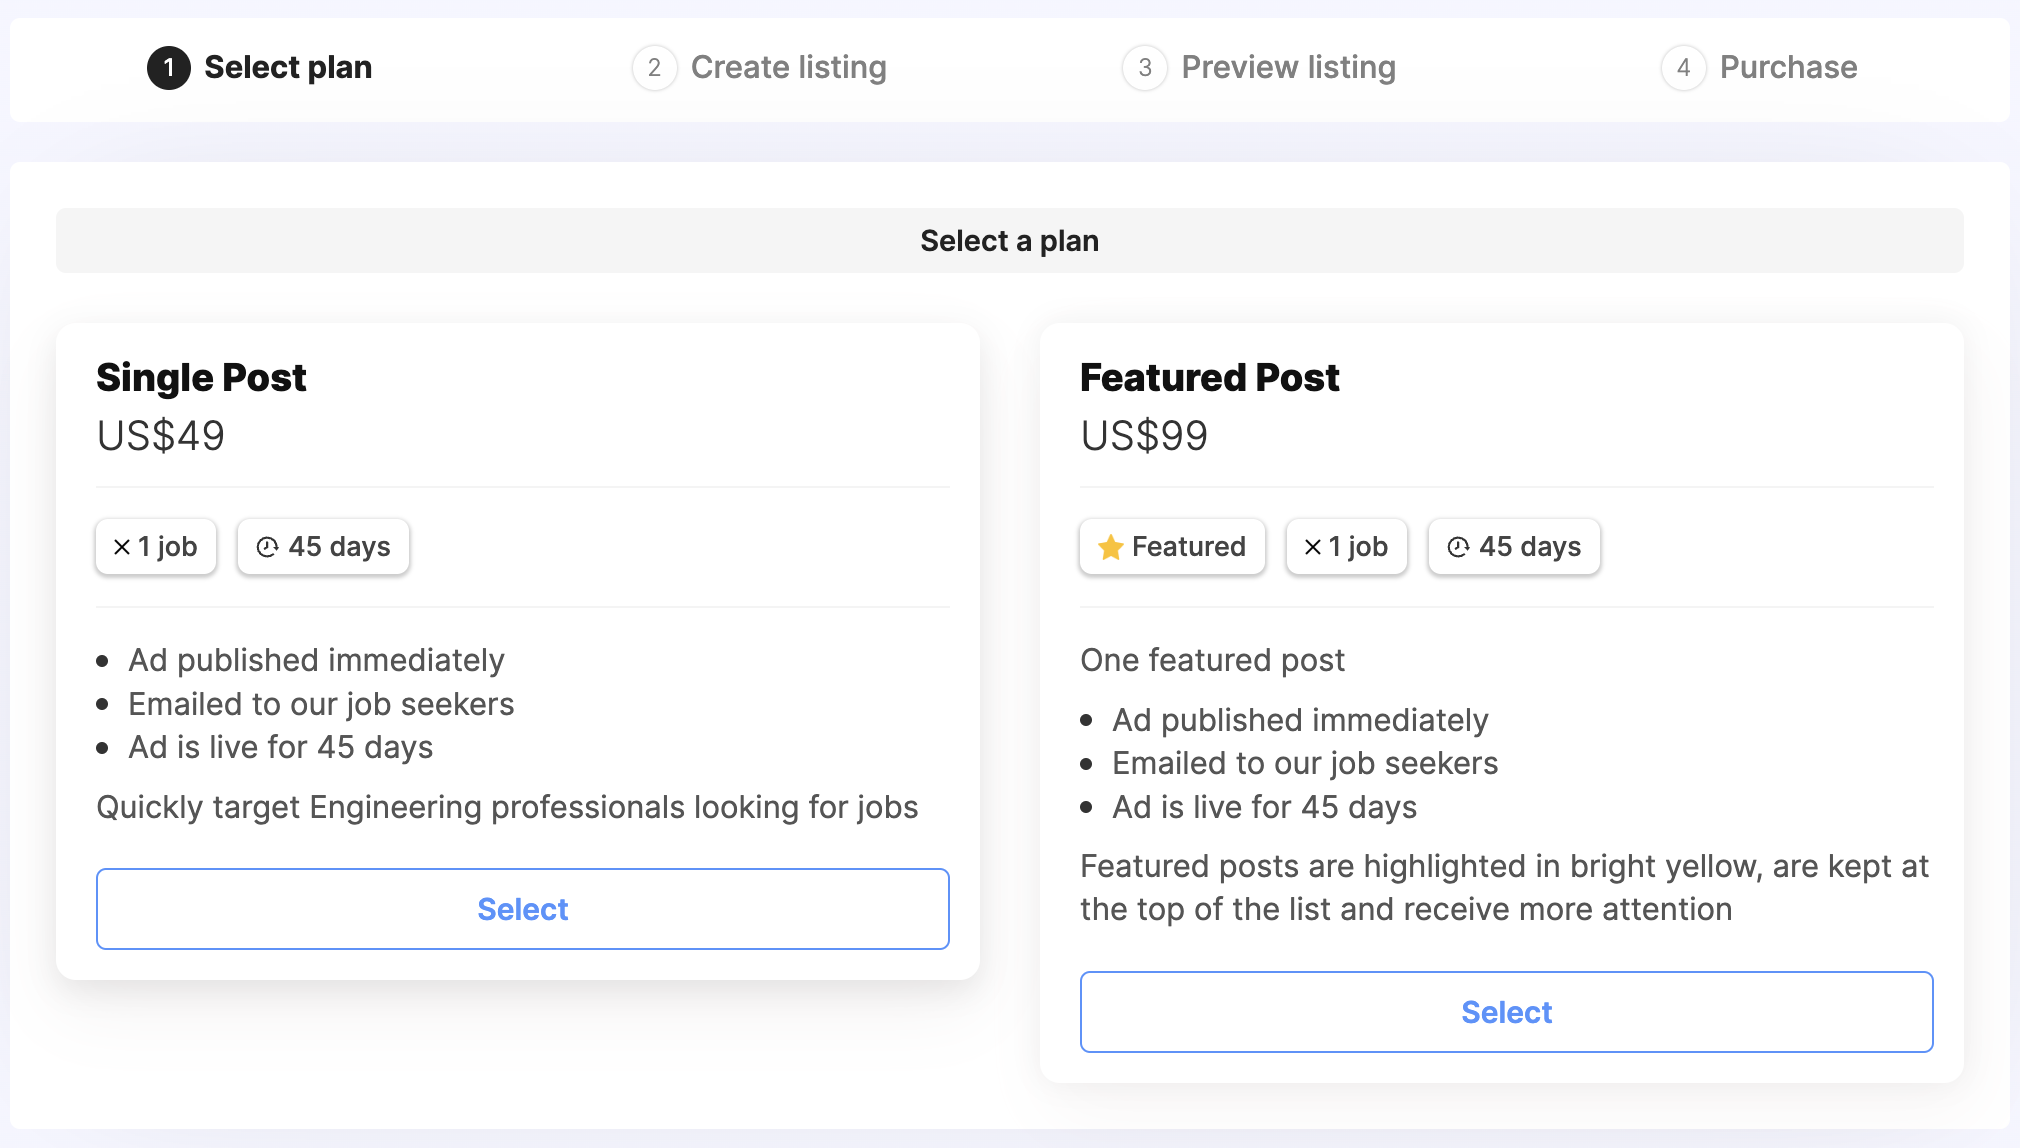Image resolution: width=2020 pixels, height=1148 pixels.
Task: Click the 1 job badge in Single Post
Action: [156, 547]
